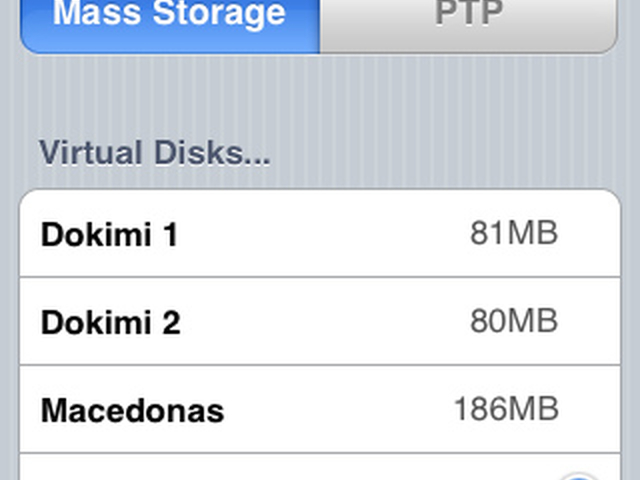
Task: Click the "Dokimi 2" disk name text
Action: 108,323
